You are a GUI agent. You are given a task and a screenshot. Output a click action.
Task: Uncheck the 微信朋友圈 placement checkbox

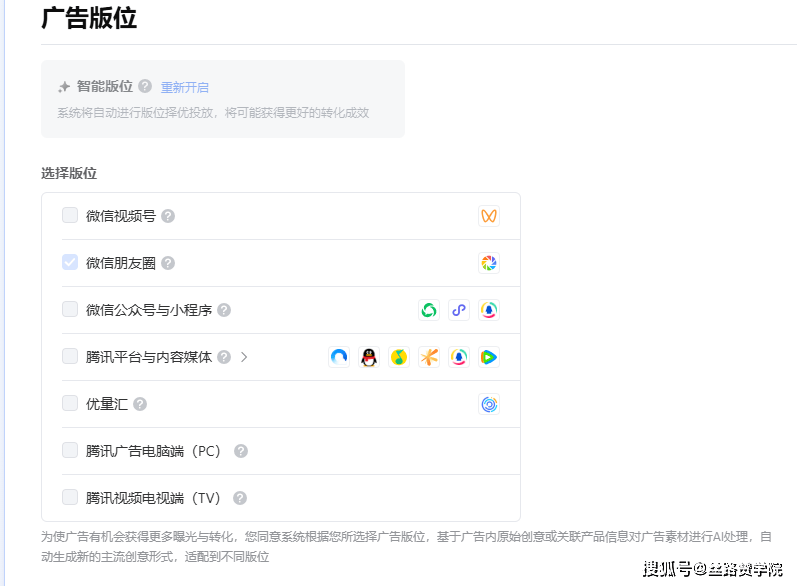pyautogui.click(x=70, y=262)
